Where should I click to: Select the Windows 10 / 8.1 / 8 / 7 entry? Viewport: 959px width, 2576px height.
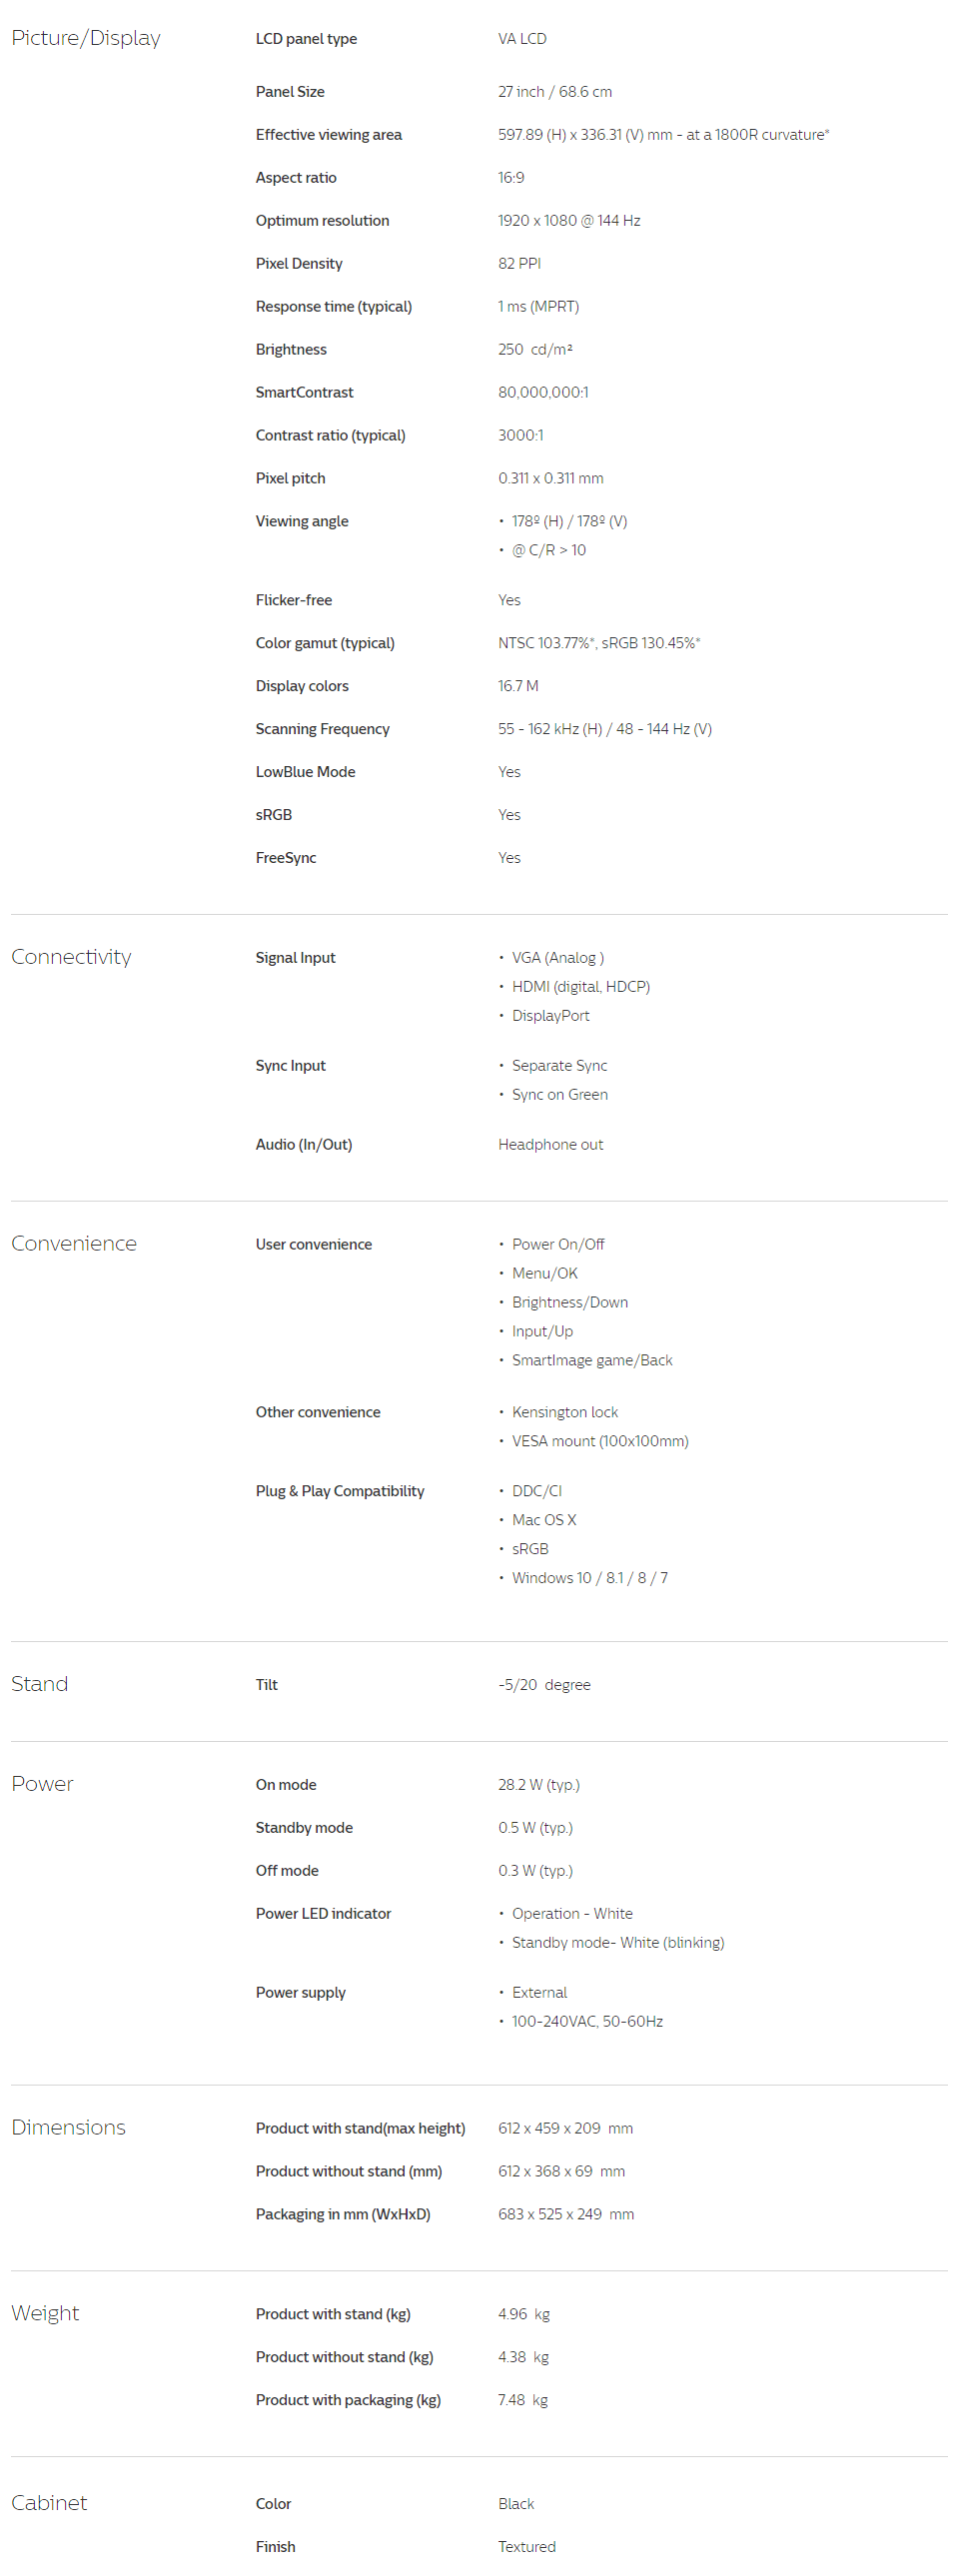[590, 1578]
